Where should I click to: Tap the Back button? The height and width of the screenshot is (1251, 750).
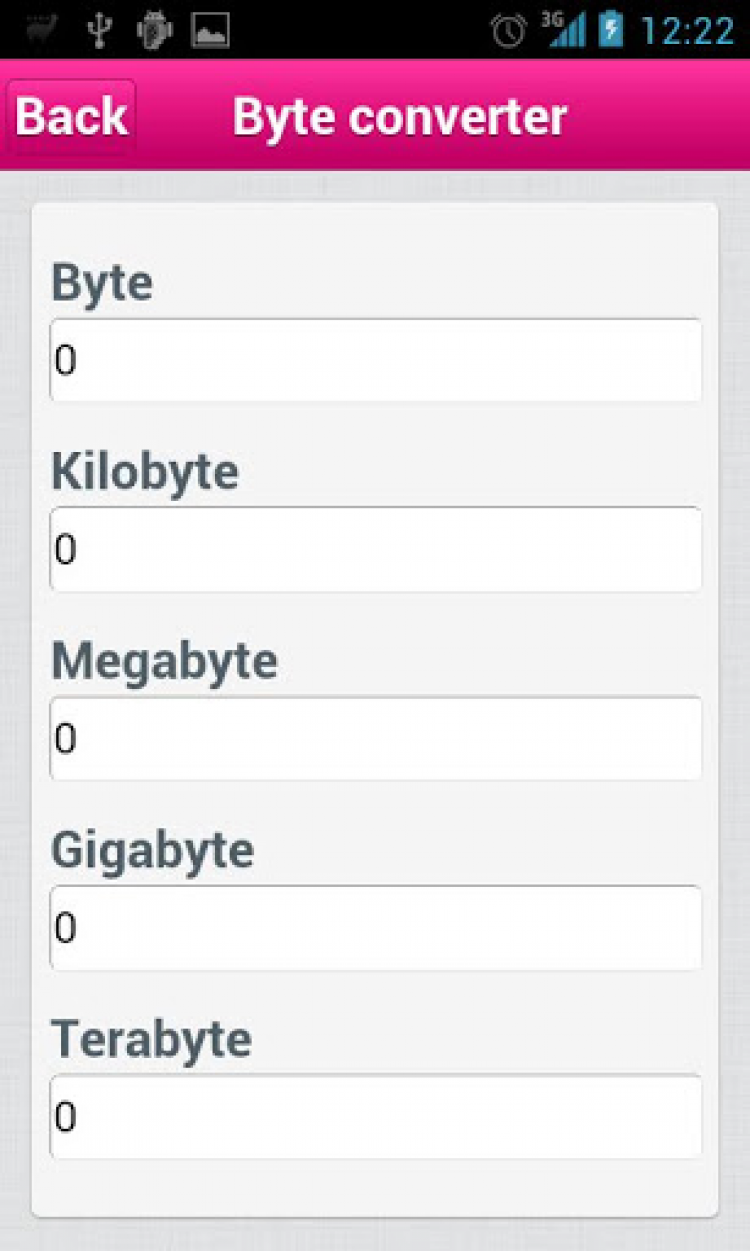(x=71, y=117)
